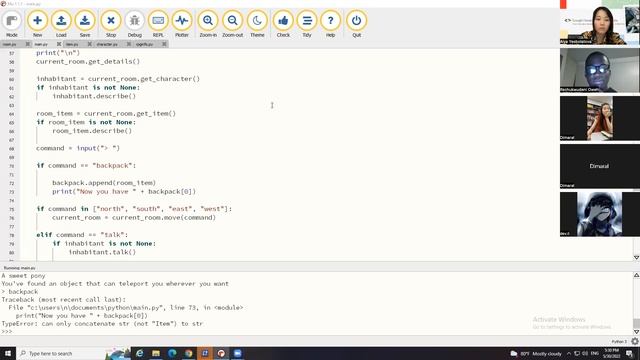
Task: Toggle the Theme moon icon
Action: pyautogui.click(x=257, y=24)
